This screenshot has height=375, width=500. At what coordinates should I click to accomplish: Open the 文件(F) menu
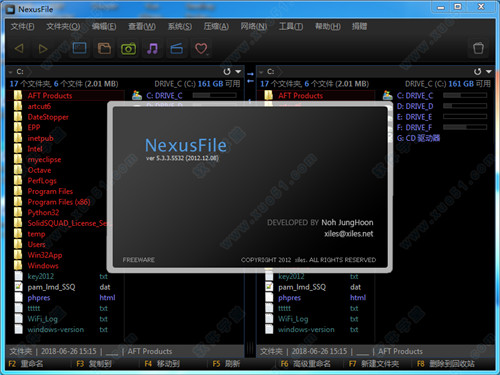[22, 26]
